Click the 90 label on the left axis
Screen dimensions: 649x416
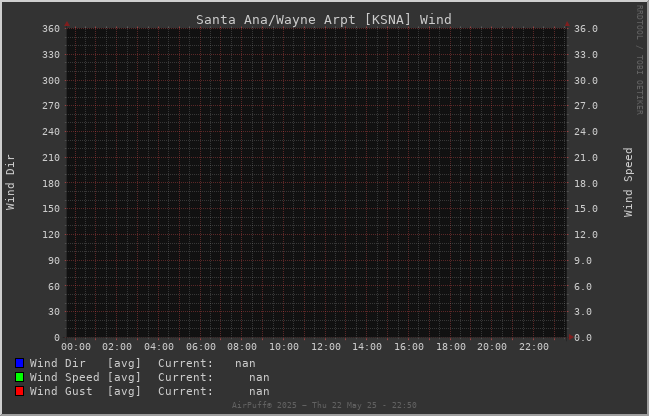[x=54, y=261]
